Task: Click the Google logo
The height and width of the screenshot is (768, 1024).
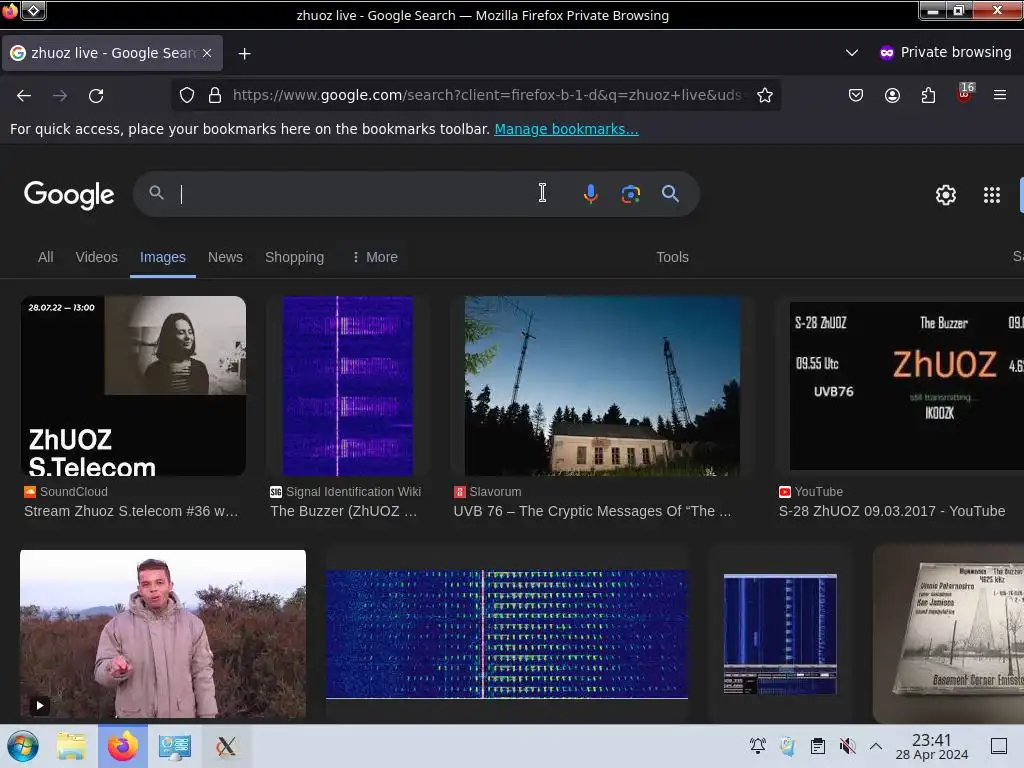Action: [69, 195]
